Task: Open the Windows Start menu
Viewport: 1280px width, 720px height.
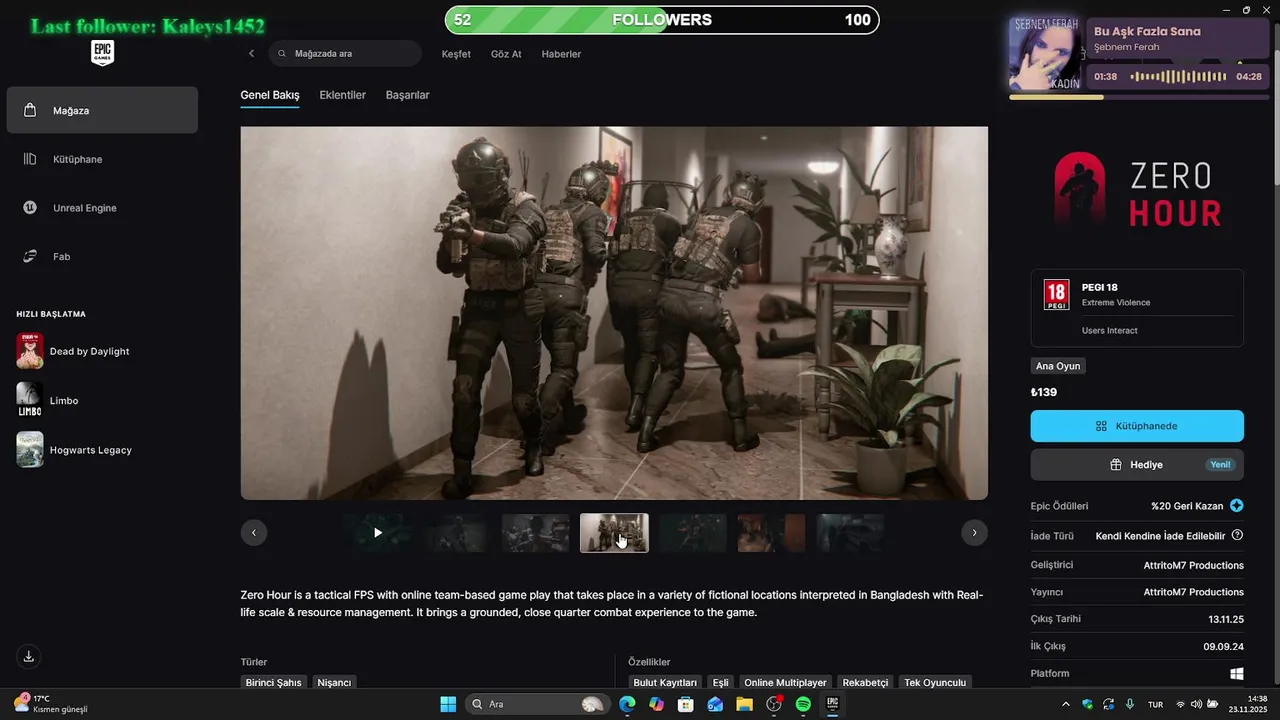Action: [448, 704]
